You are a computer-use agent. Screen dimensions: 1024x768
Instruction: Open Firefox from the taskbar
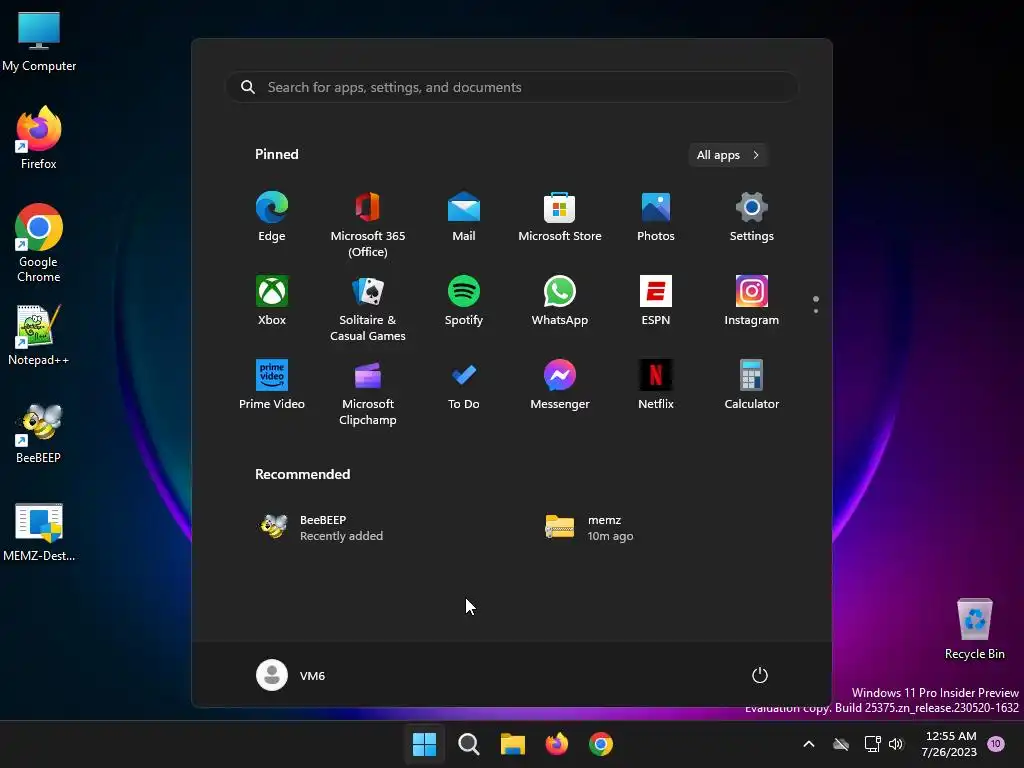556,744
